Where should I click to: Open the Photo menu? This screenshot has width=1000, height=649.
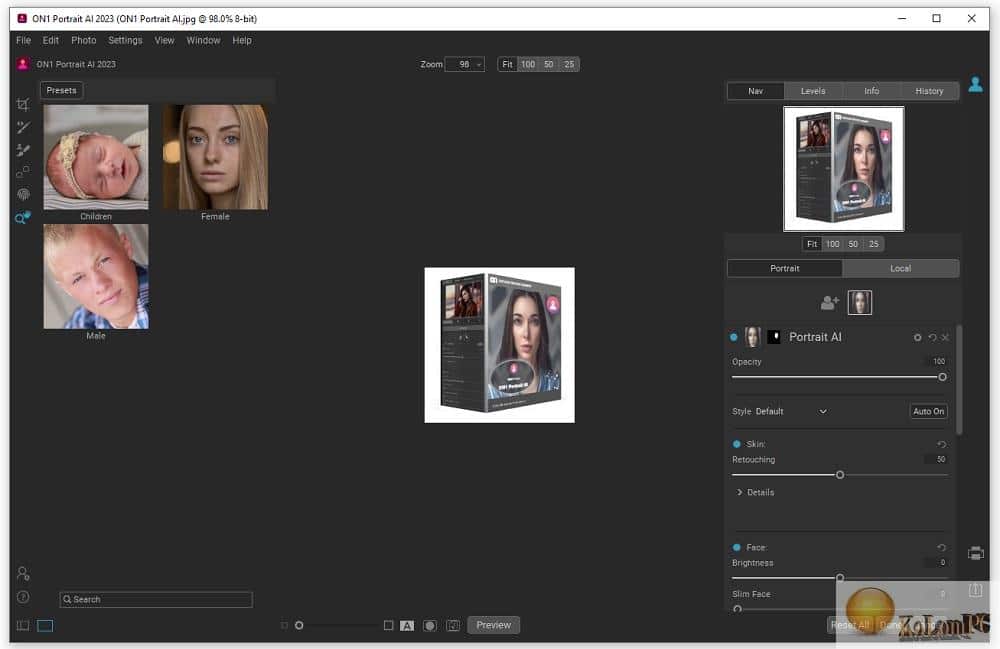pos(84,40)
